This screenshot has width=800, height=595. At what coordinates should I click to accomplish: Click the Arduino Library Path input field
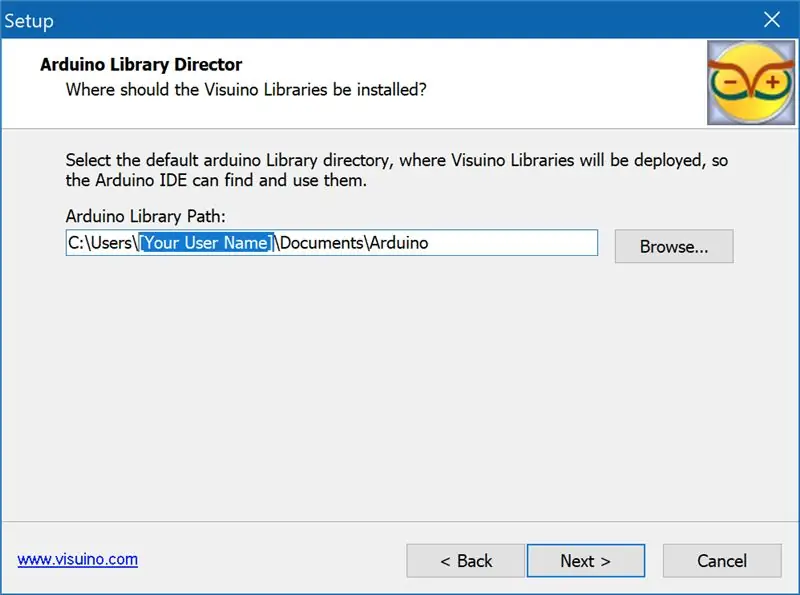pyautogui.click(x=332, y=243)
